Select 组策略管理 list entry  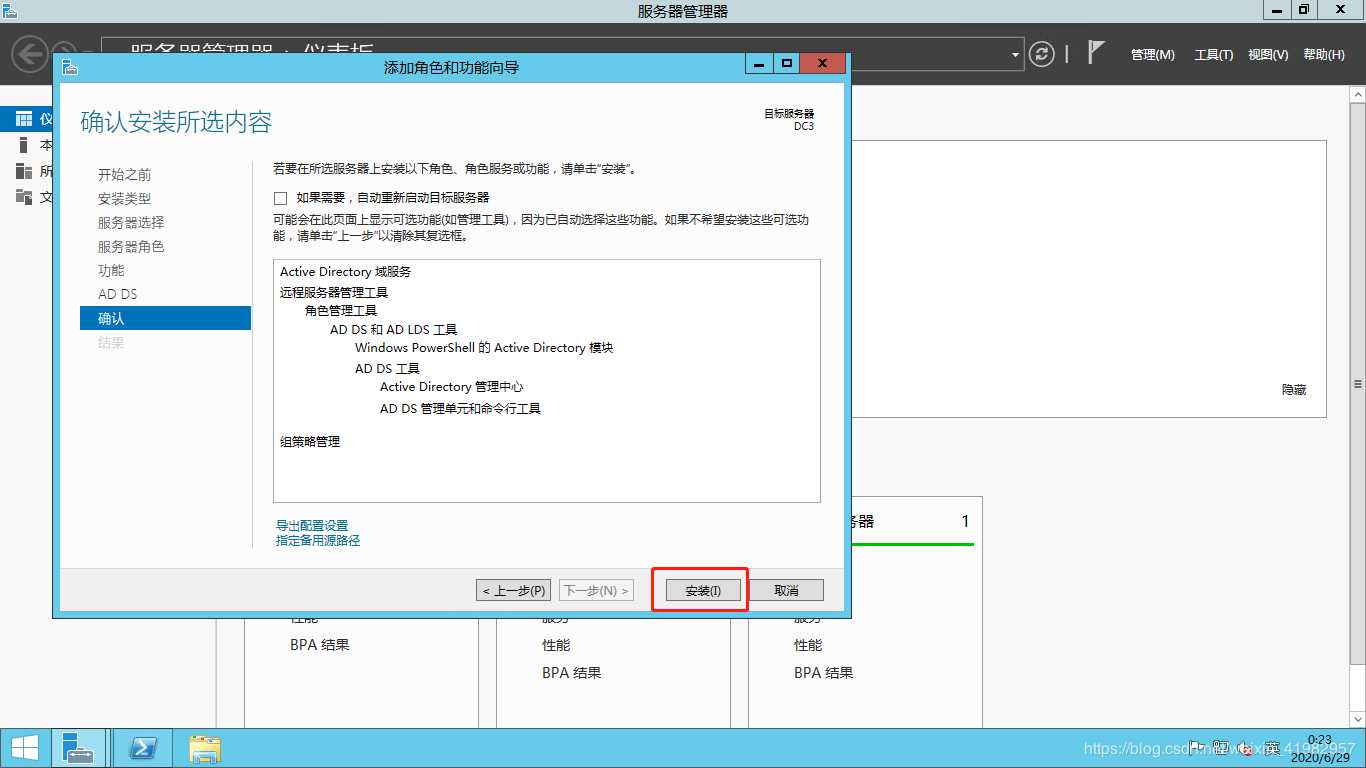click(x=310, y=442)
